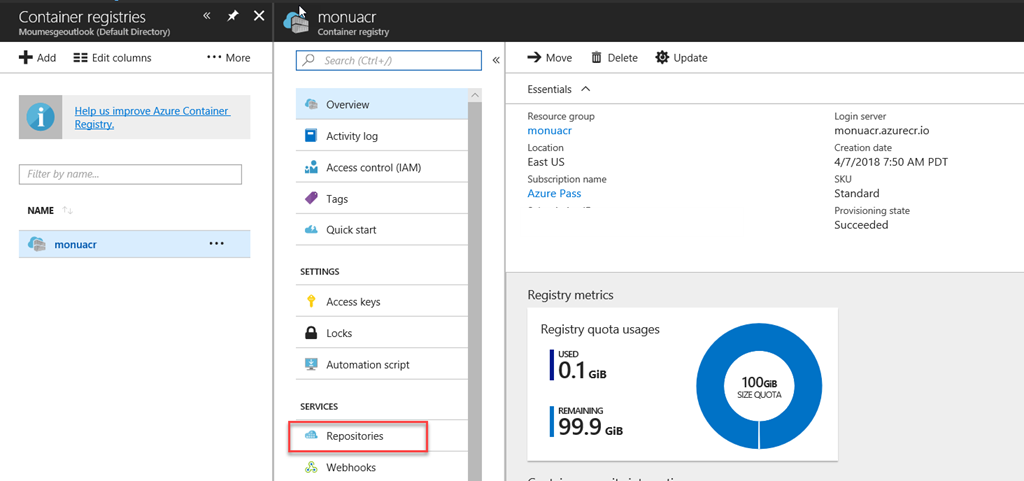Click the Automation script download icon
Screen dimensions: 1024x481
click(x=312, y=364)
